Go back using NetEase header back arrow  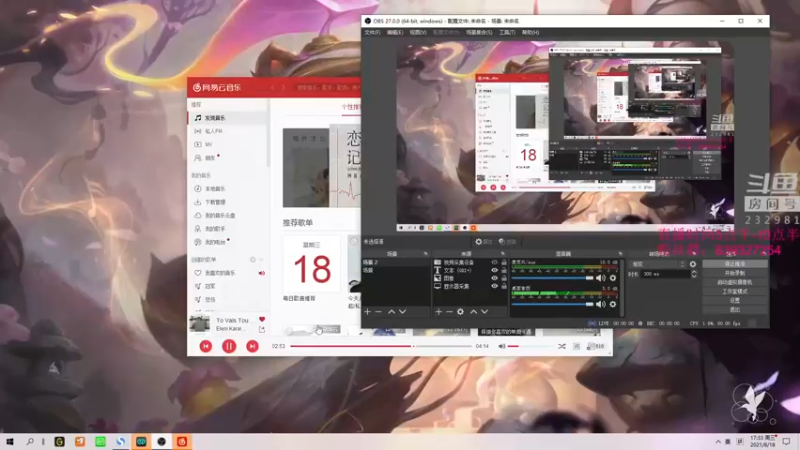click(273, 87)
